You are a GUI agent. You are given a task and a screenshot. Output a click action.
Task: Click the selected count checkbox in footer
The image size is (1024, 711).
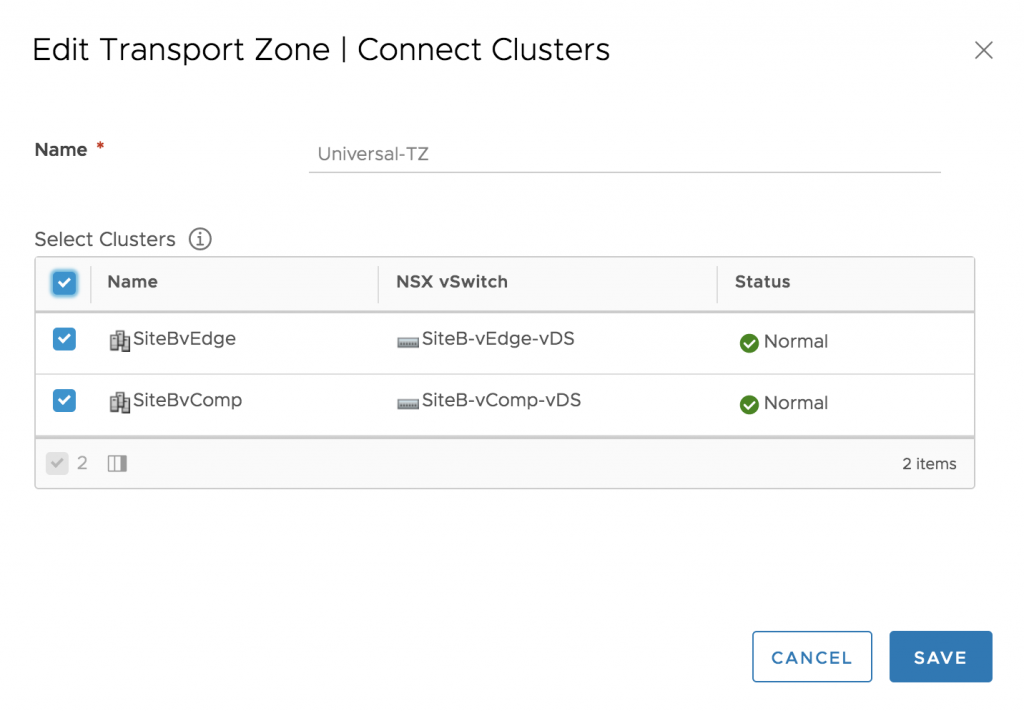[57, 464]
